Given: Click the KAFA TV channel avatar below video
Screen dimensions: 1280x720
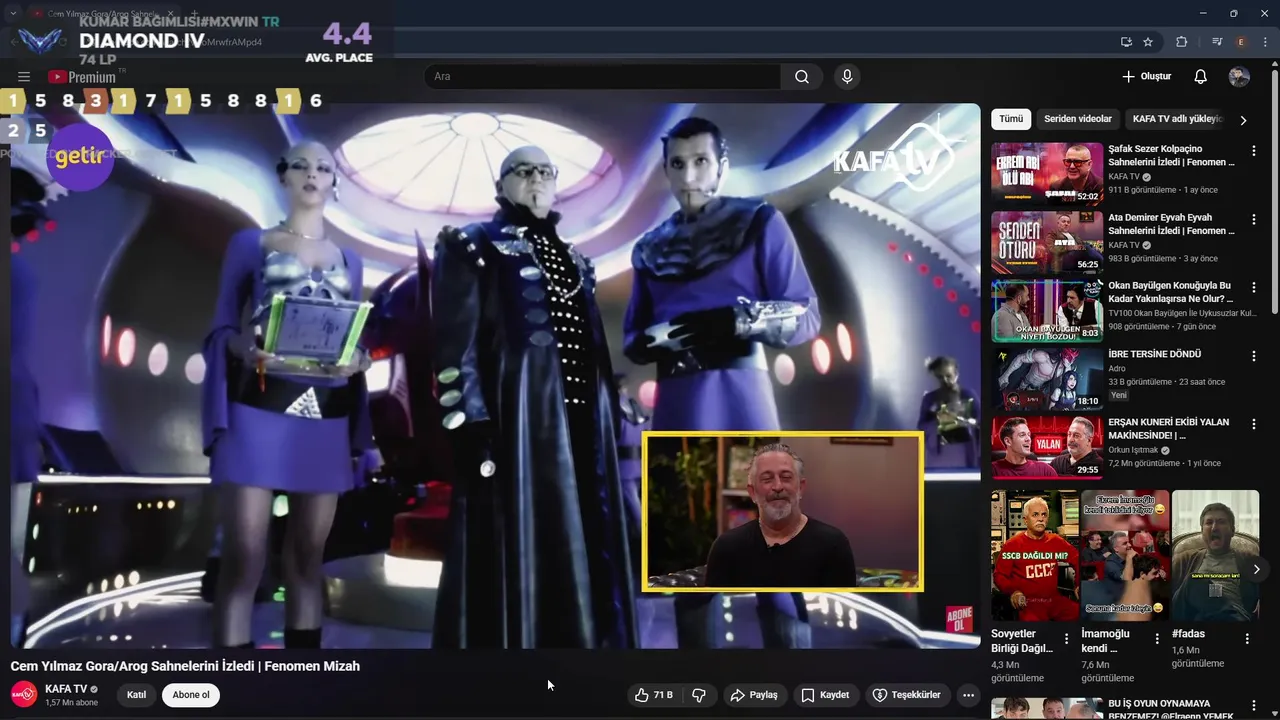Looking at the screenshot, I should pyautogui.click(x=24, y=694).
